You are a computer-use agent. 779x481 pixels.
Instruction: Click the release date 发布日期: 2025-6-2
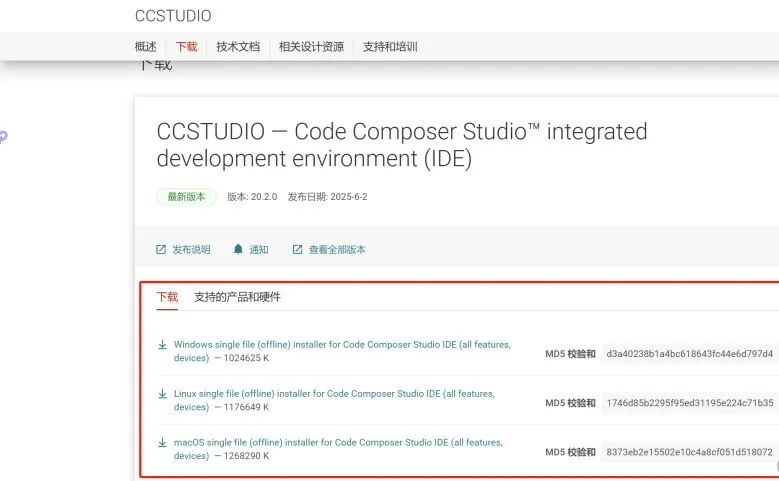coord(327,197)
